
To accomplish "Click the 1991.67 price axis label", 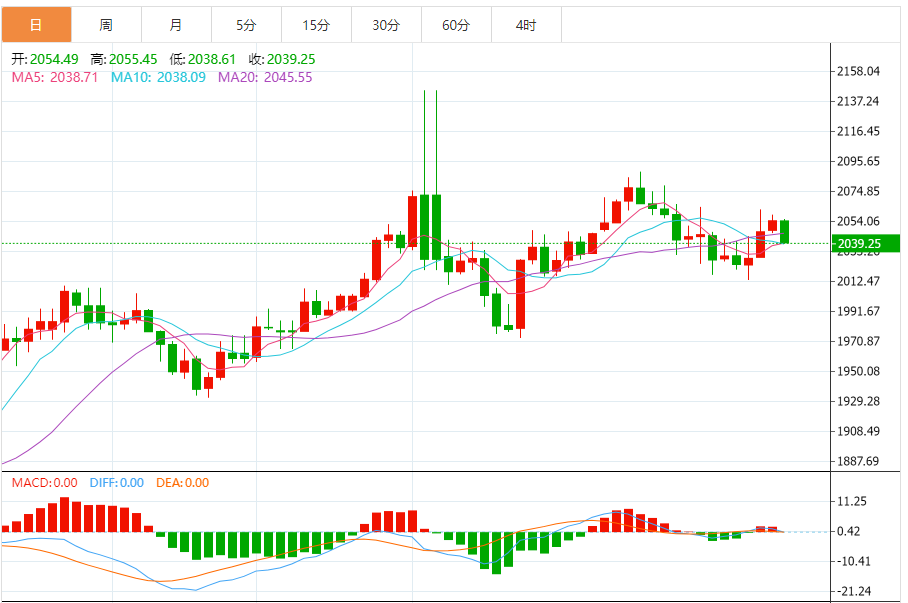I will pyautogui.click(x=858, y=311).
